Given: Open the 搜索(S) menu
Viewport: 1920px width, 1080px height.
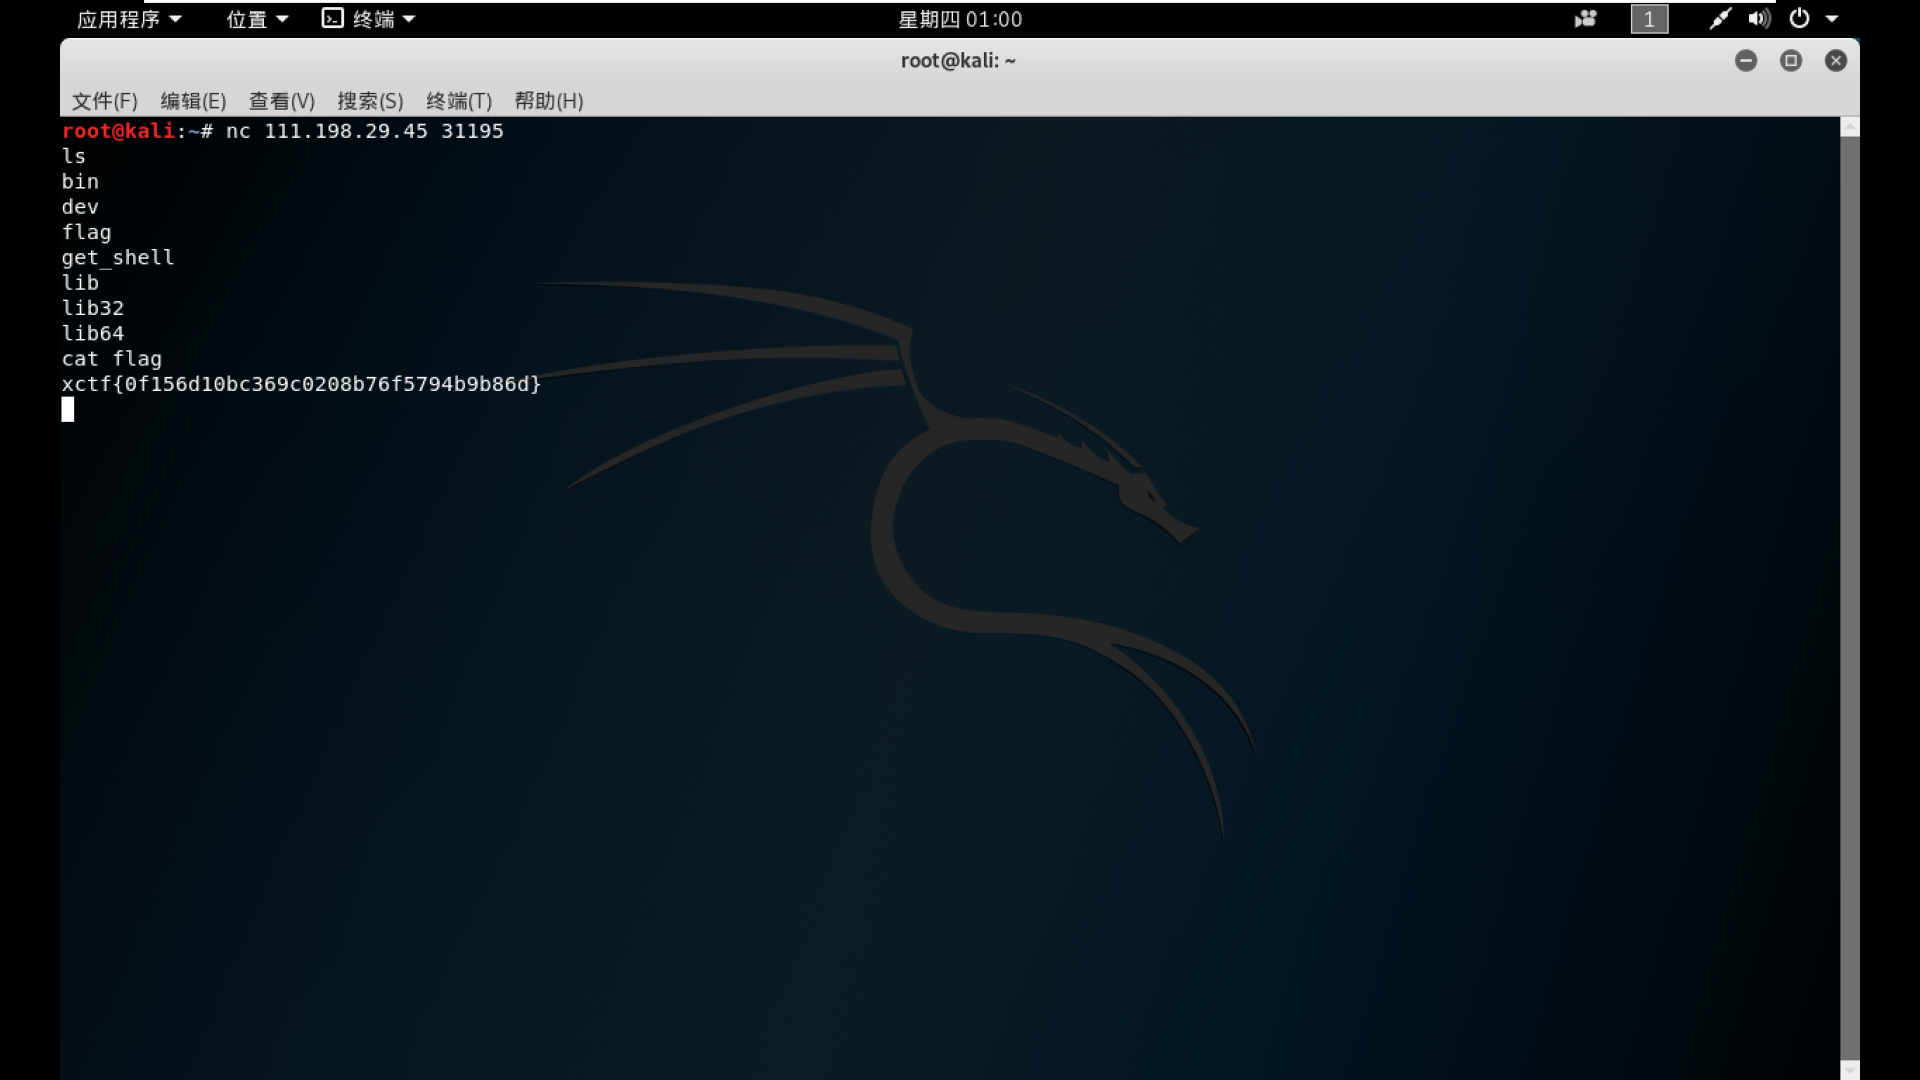Looking at the screenshot, I should point(370,101).
